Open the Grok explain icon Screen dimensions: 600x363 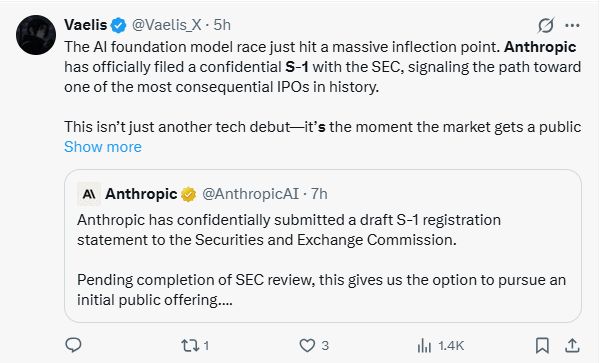(x=545, y=26)
